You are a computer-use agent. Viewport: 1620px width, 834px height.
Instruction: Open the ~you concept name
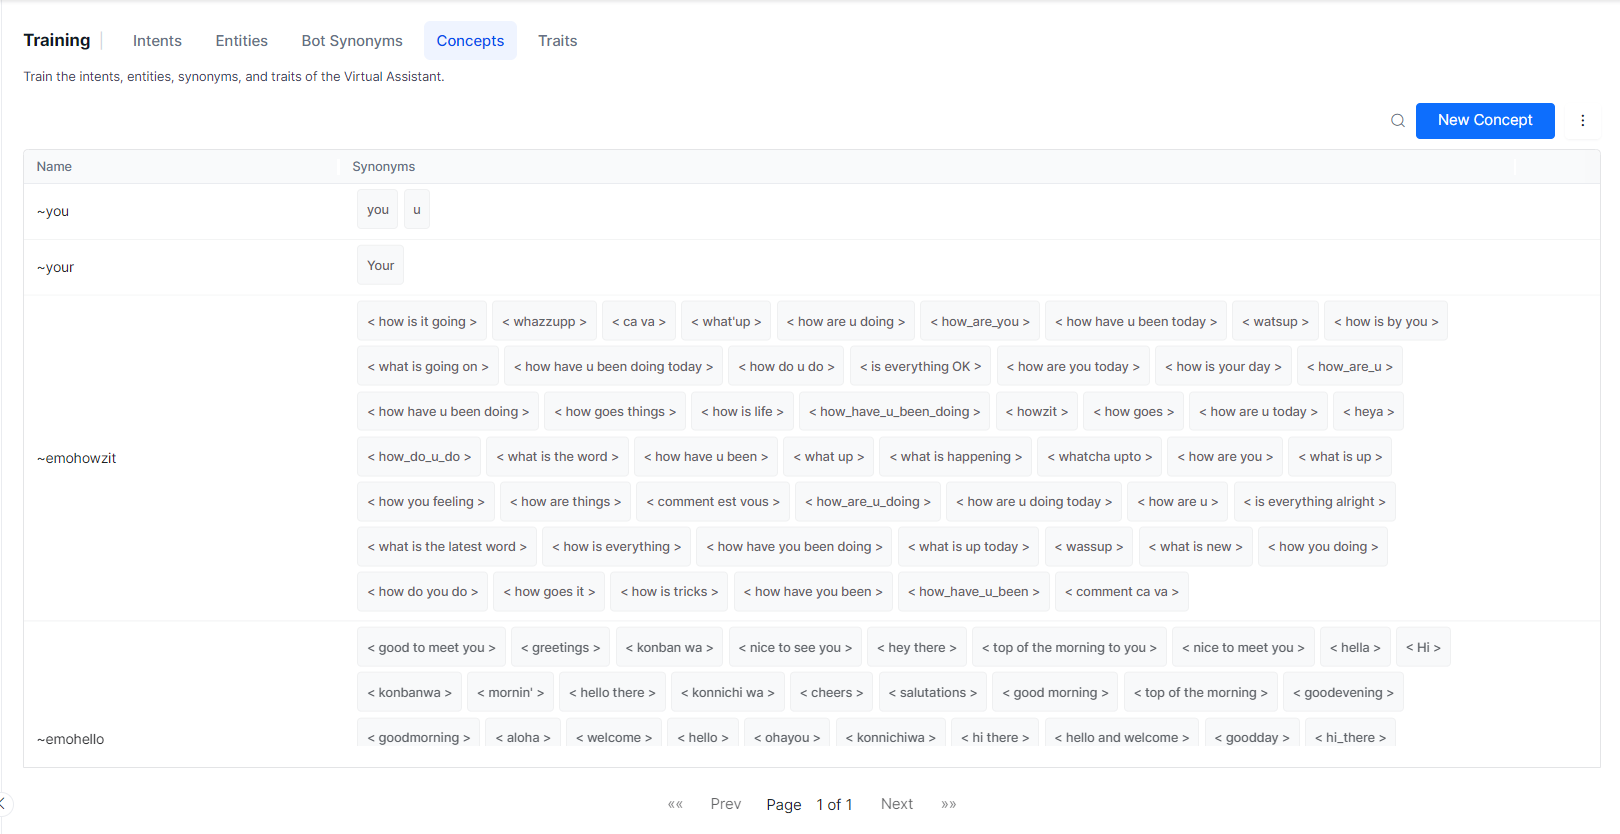53,211
